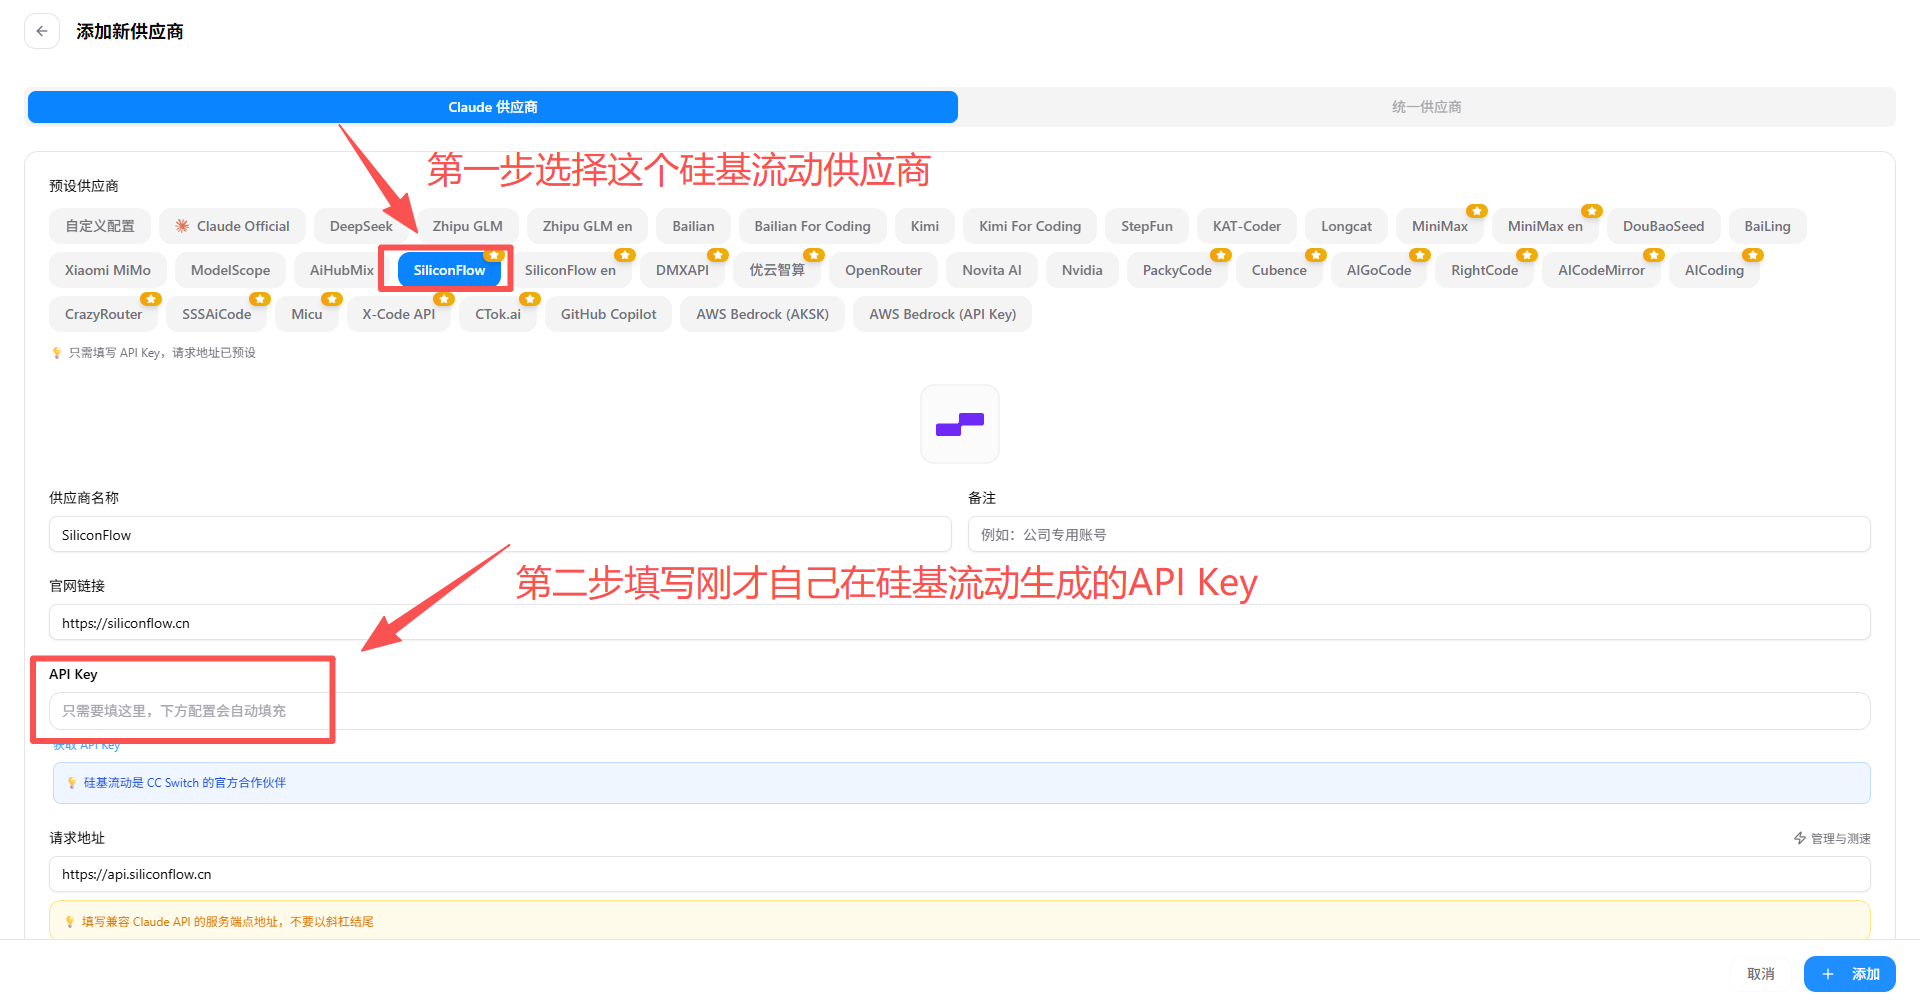Select the MiniMax en preset
This screenshot has height=1007, width=1920.
click(1545, 226)
